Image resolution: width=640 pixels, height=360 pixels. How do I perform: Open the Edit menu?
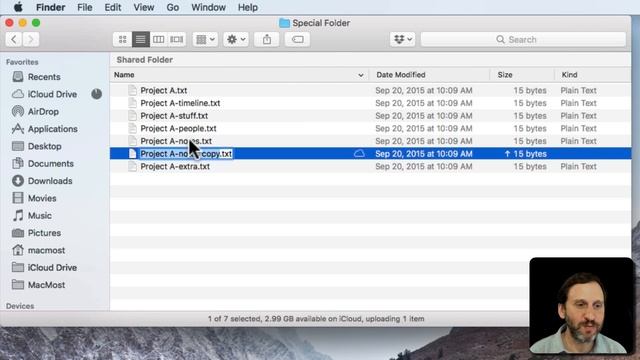pyautogui.click(x=113, y=7)
